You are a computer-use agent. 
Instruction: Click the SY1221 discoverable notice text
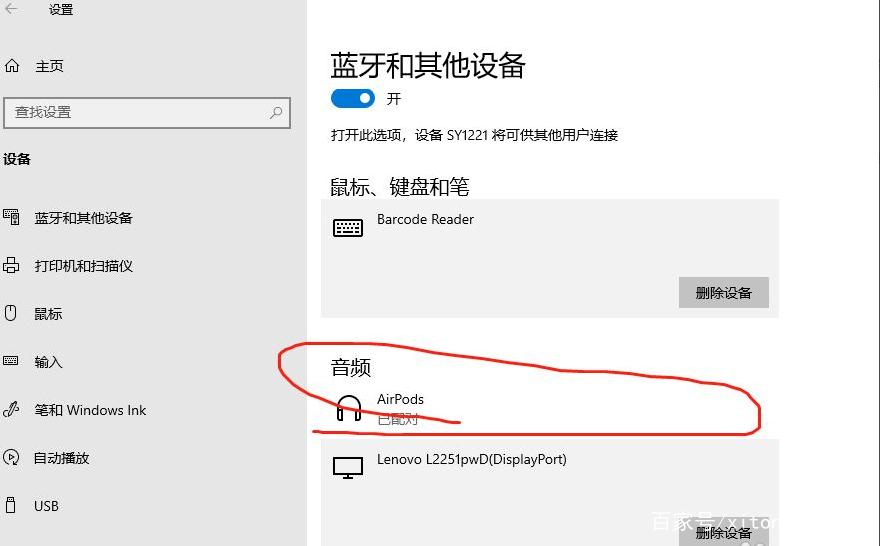[474, 135]
